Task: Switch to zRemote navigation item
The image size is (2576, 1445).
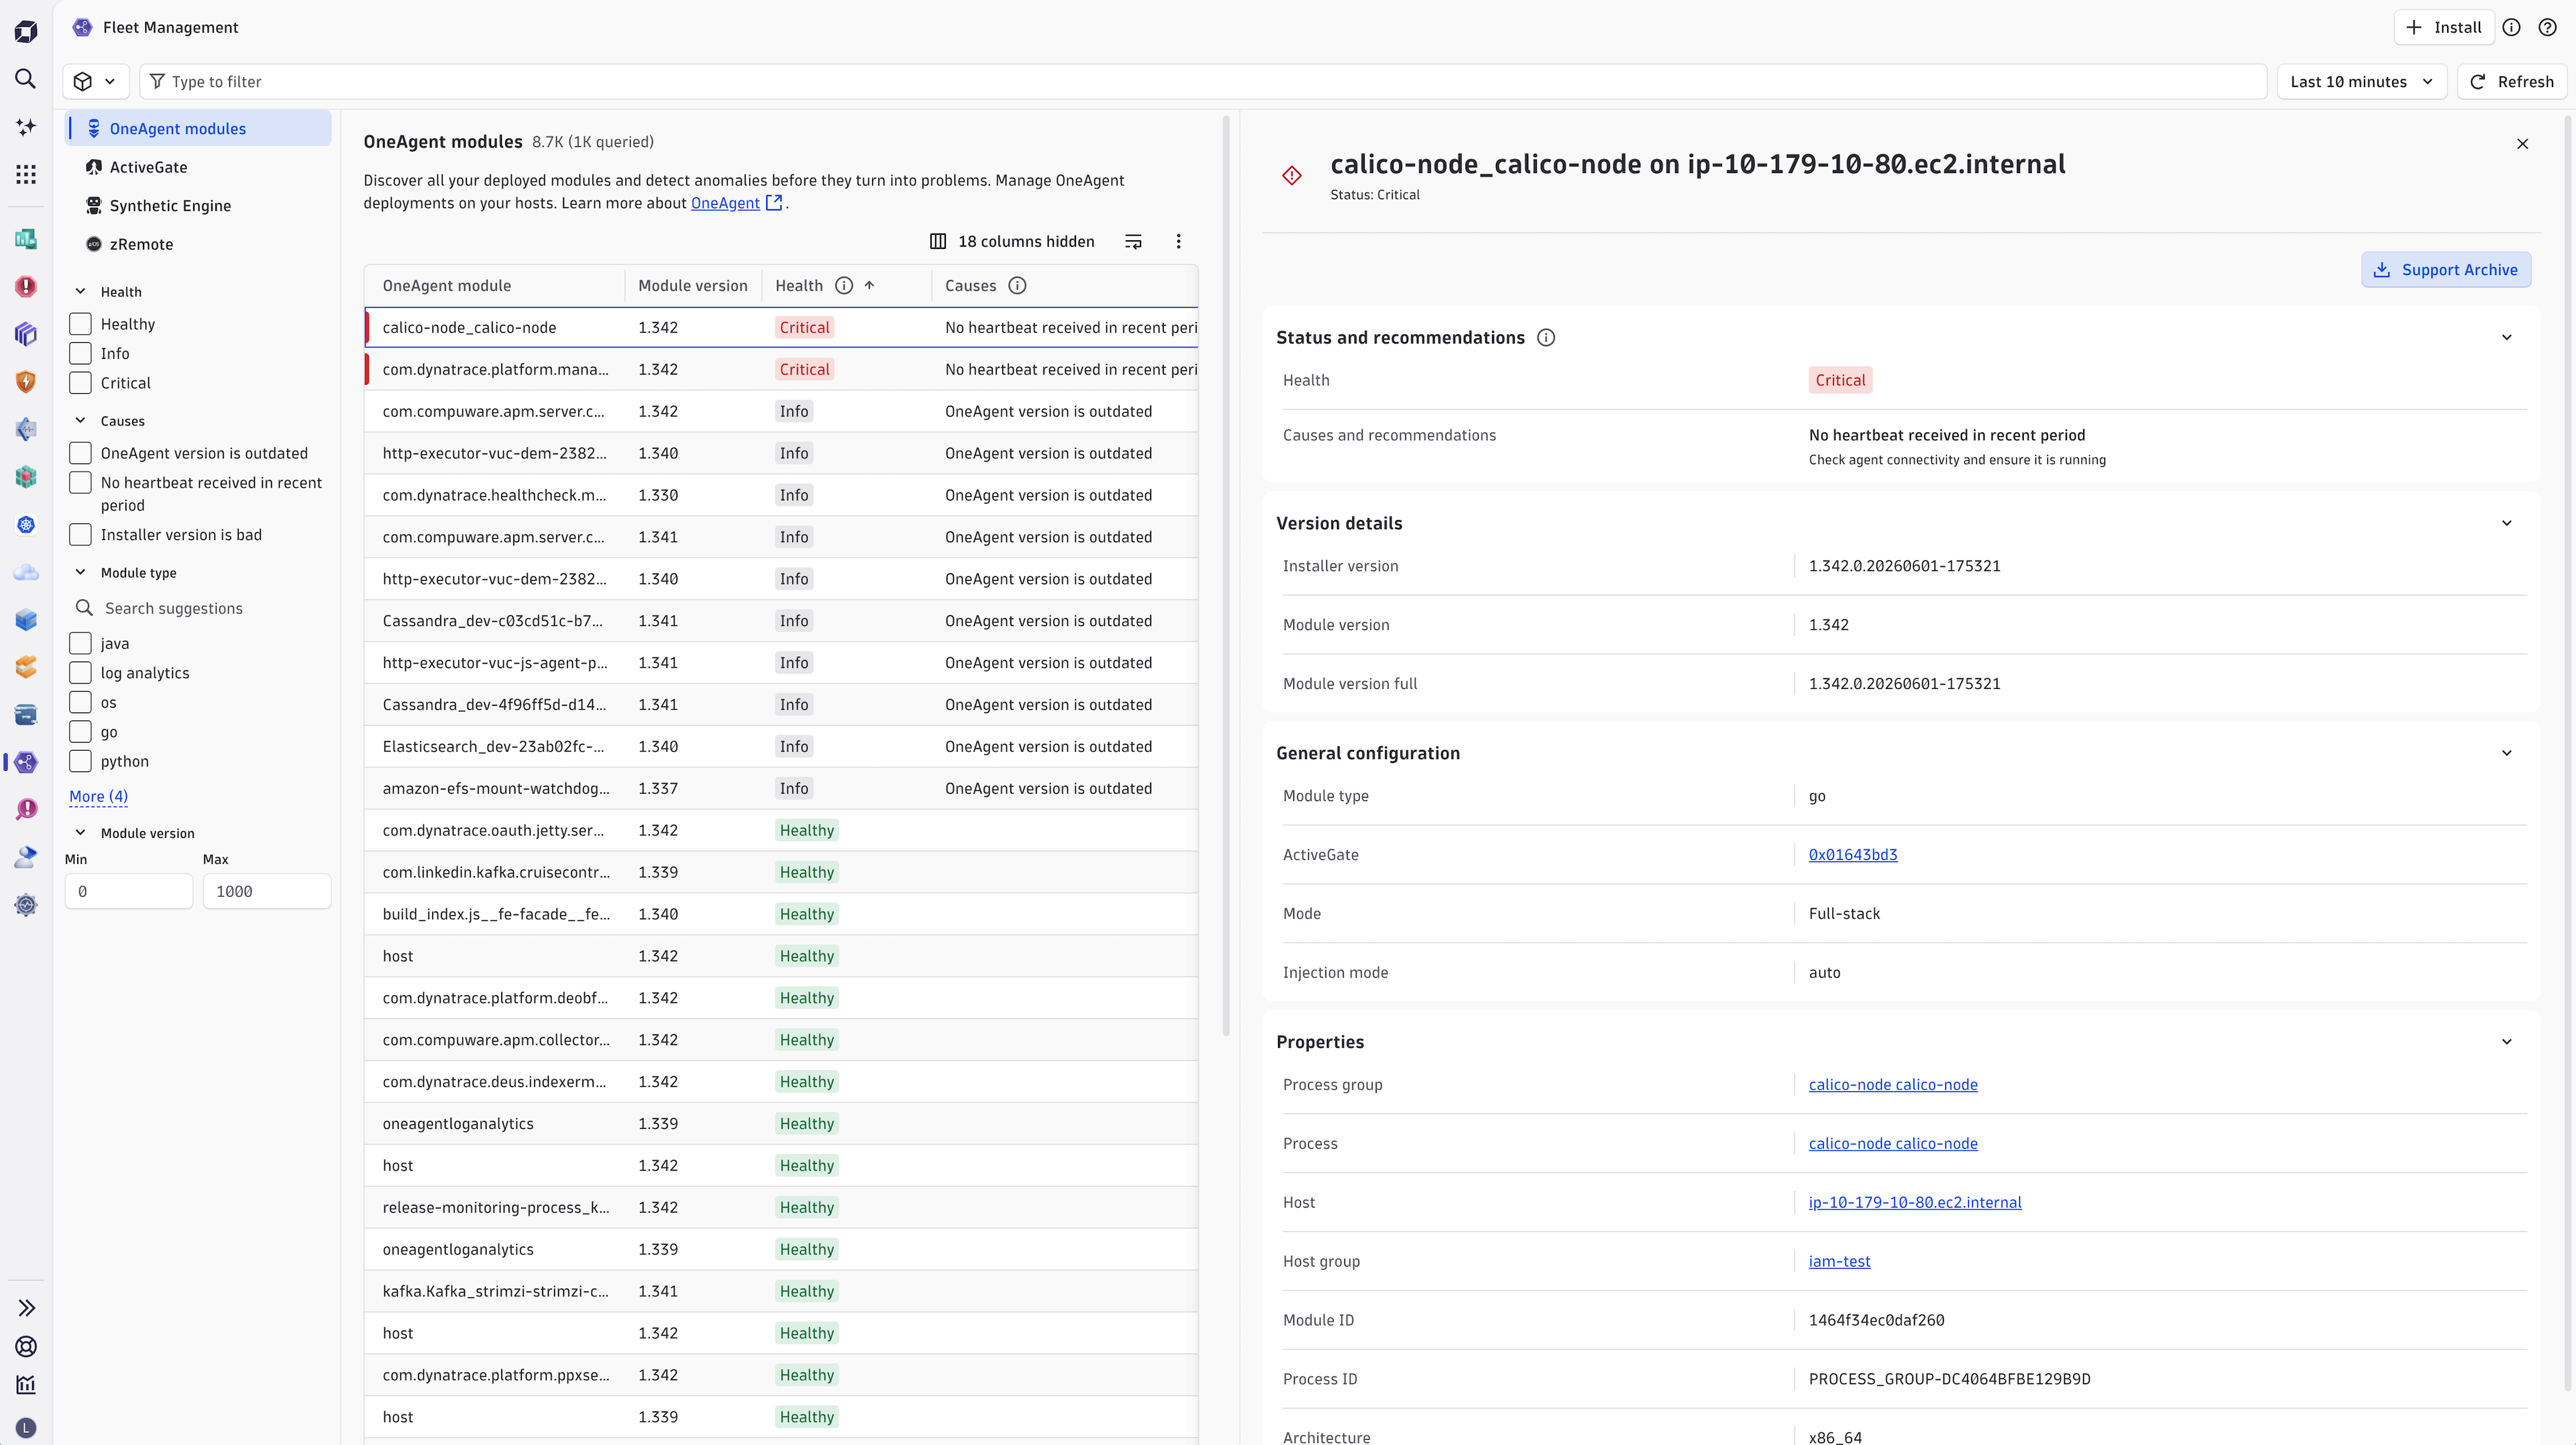Action: 199,244
